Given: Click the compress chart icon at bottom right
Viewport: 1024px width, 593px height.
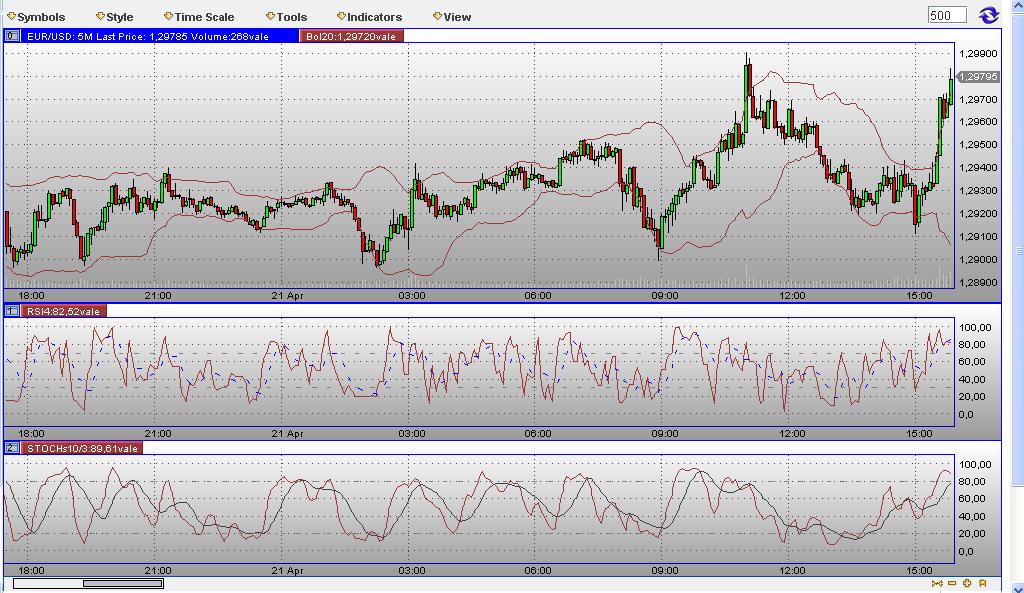Looking at the screenshot, I should 937,582.
